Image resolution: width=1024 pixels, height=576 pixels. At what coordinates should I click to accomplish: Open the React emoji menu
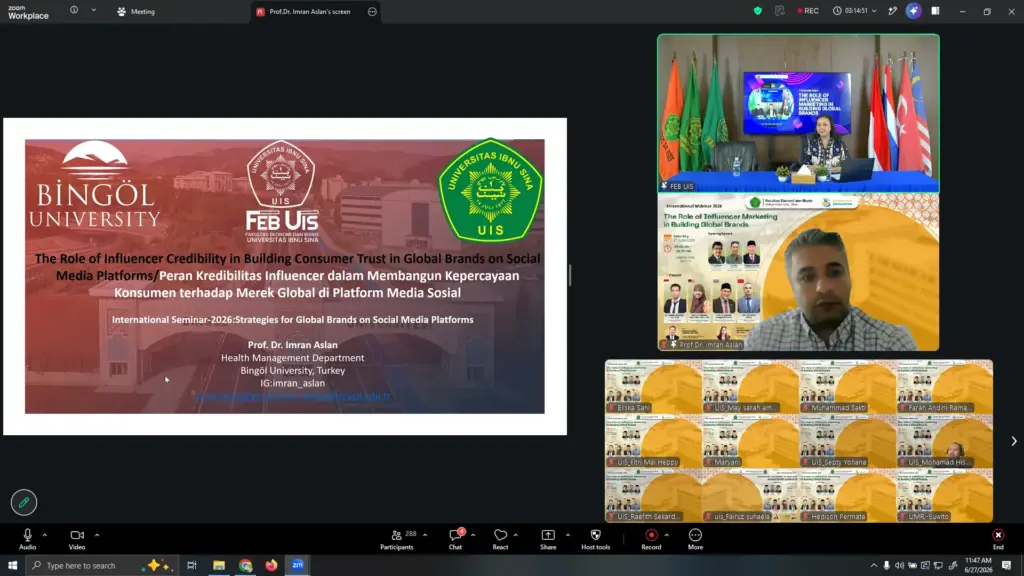click(500, 539)
